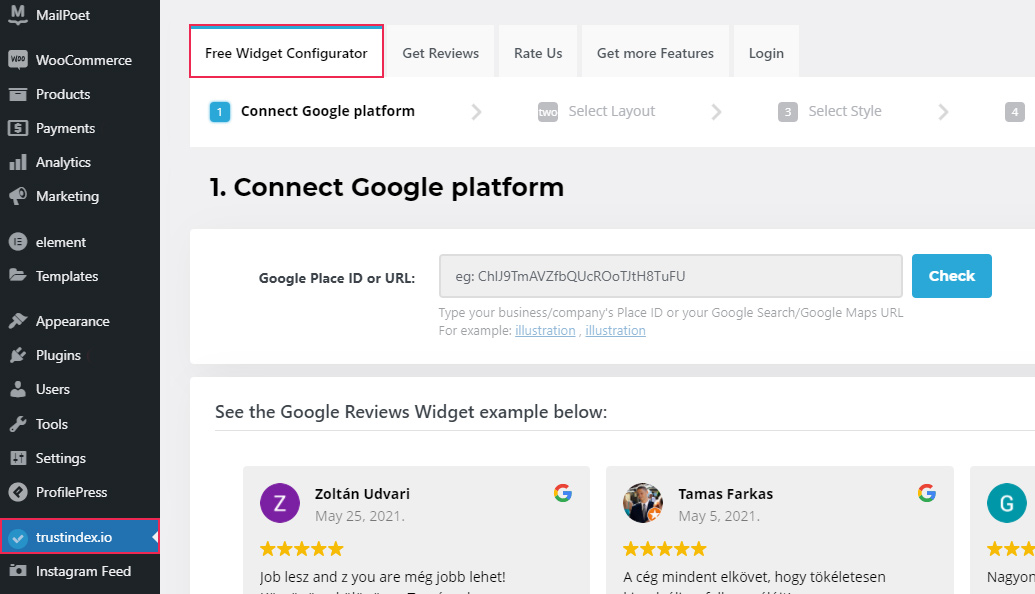1035x594 pixels.
Task: Click reviewer name Zoltán Udvari
Action: (362, 494)
